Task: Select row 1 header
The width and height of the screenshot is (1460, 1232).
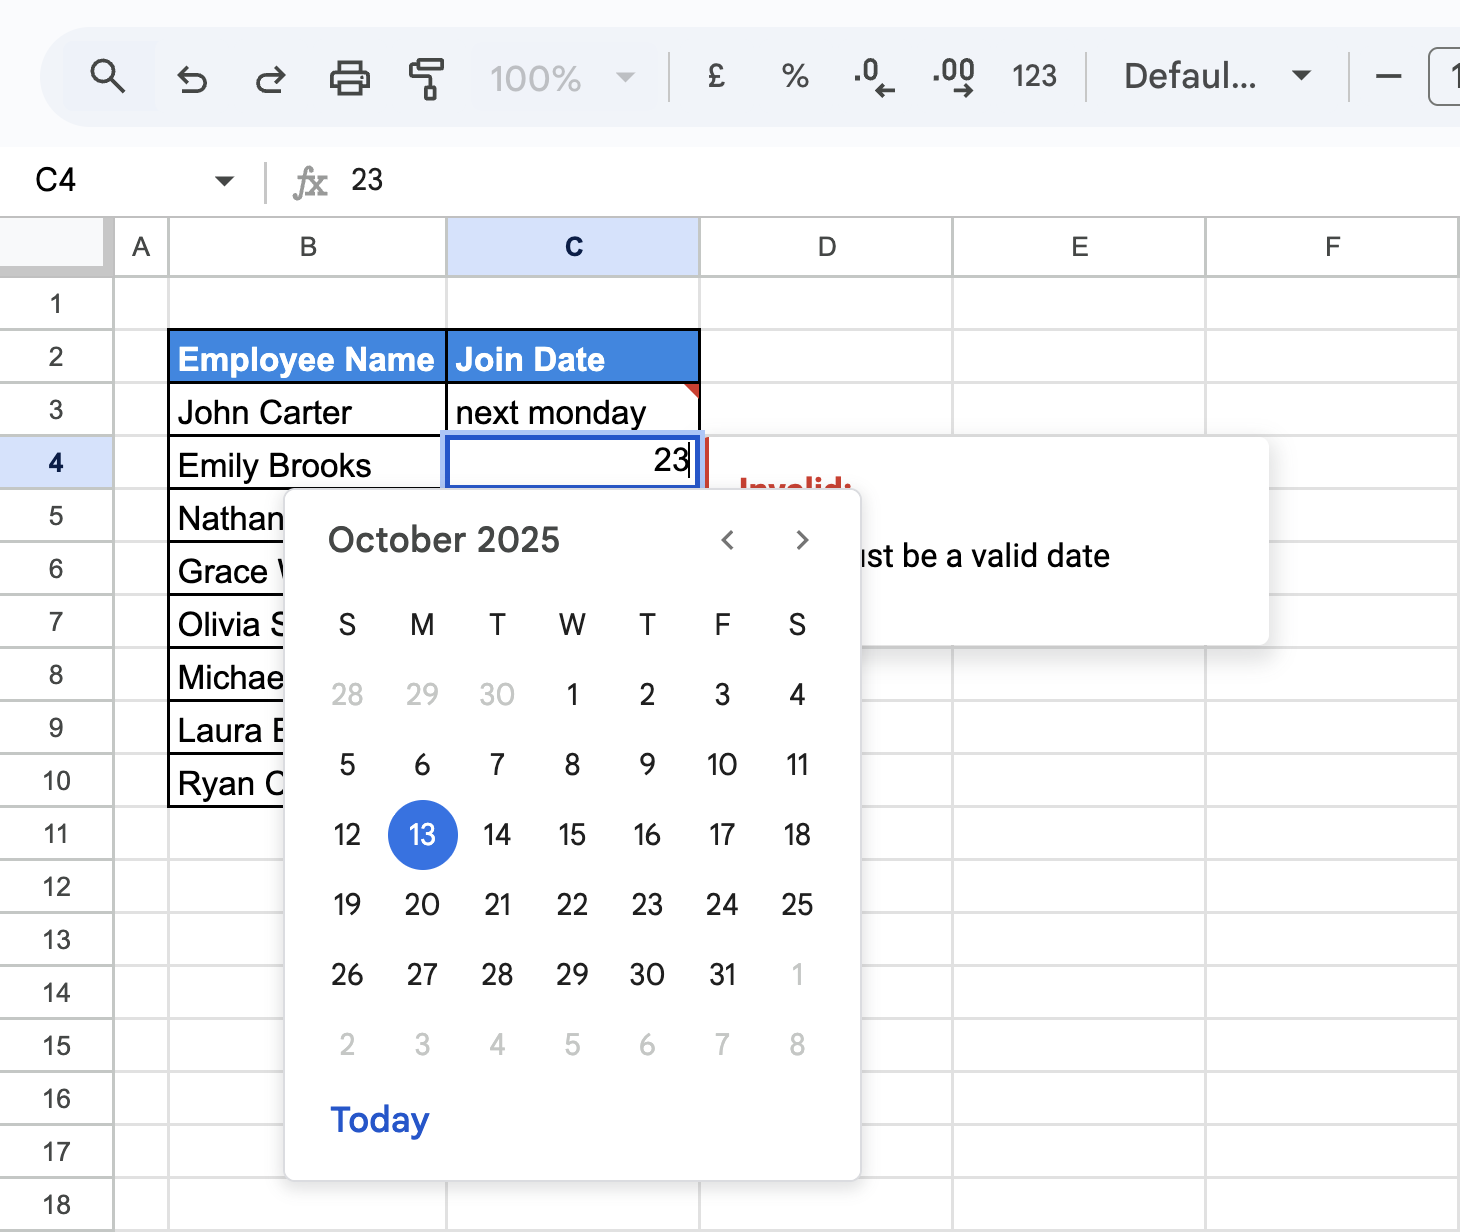Action: coord(56,303)
